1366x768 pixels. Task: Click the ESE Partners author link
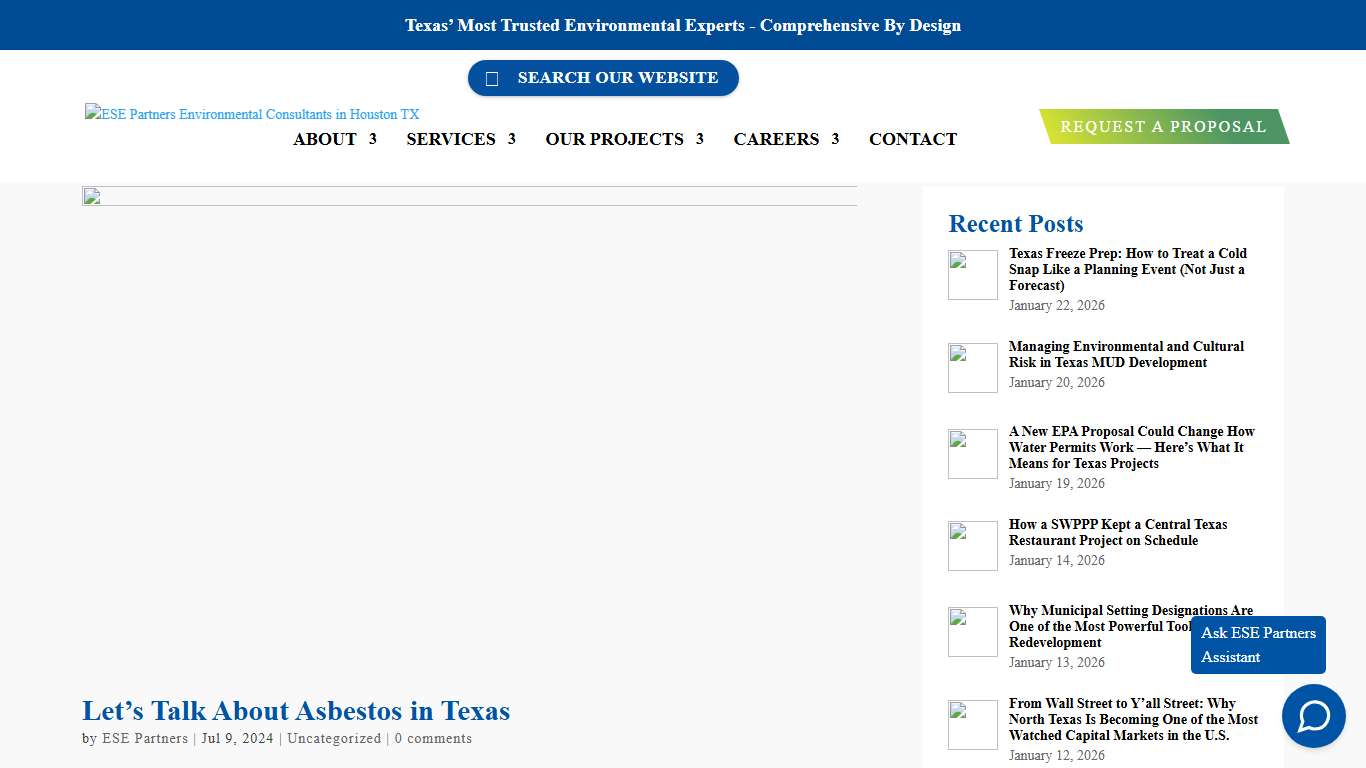(x=144, y=738)
